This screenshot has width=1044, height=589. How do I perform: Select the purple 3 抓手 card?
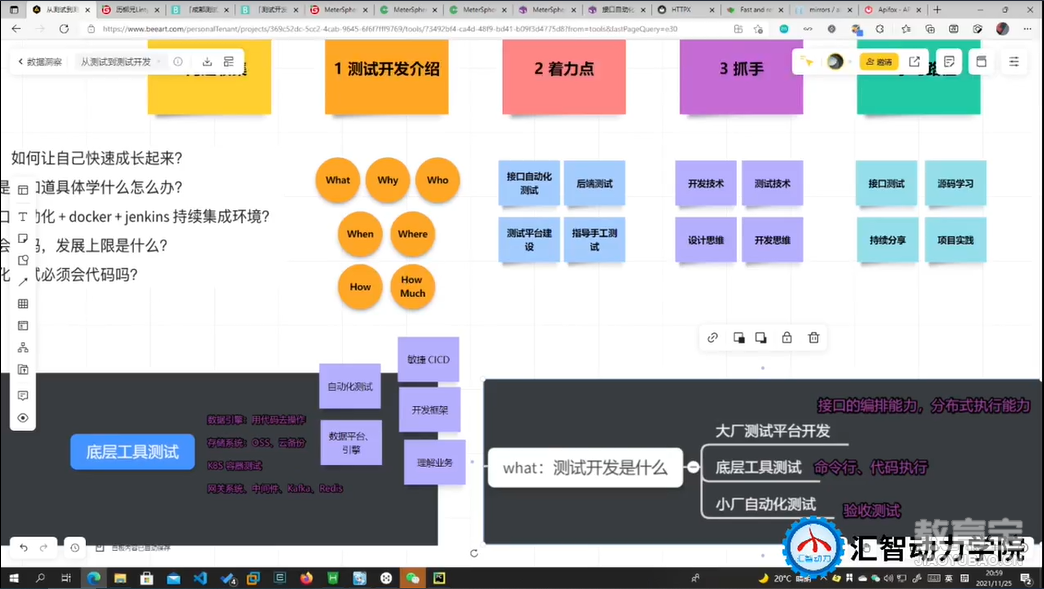pyautogui.click(x=741, y=76)
